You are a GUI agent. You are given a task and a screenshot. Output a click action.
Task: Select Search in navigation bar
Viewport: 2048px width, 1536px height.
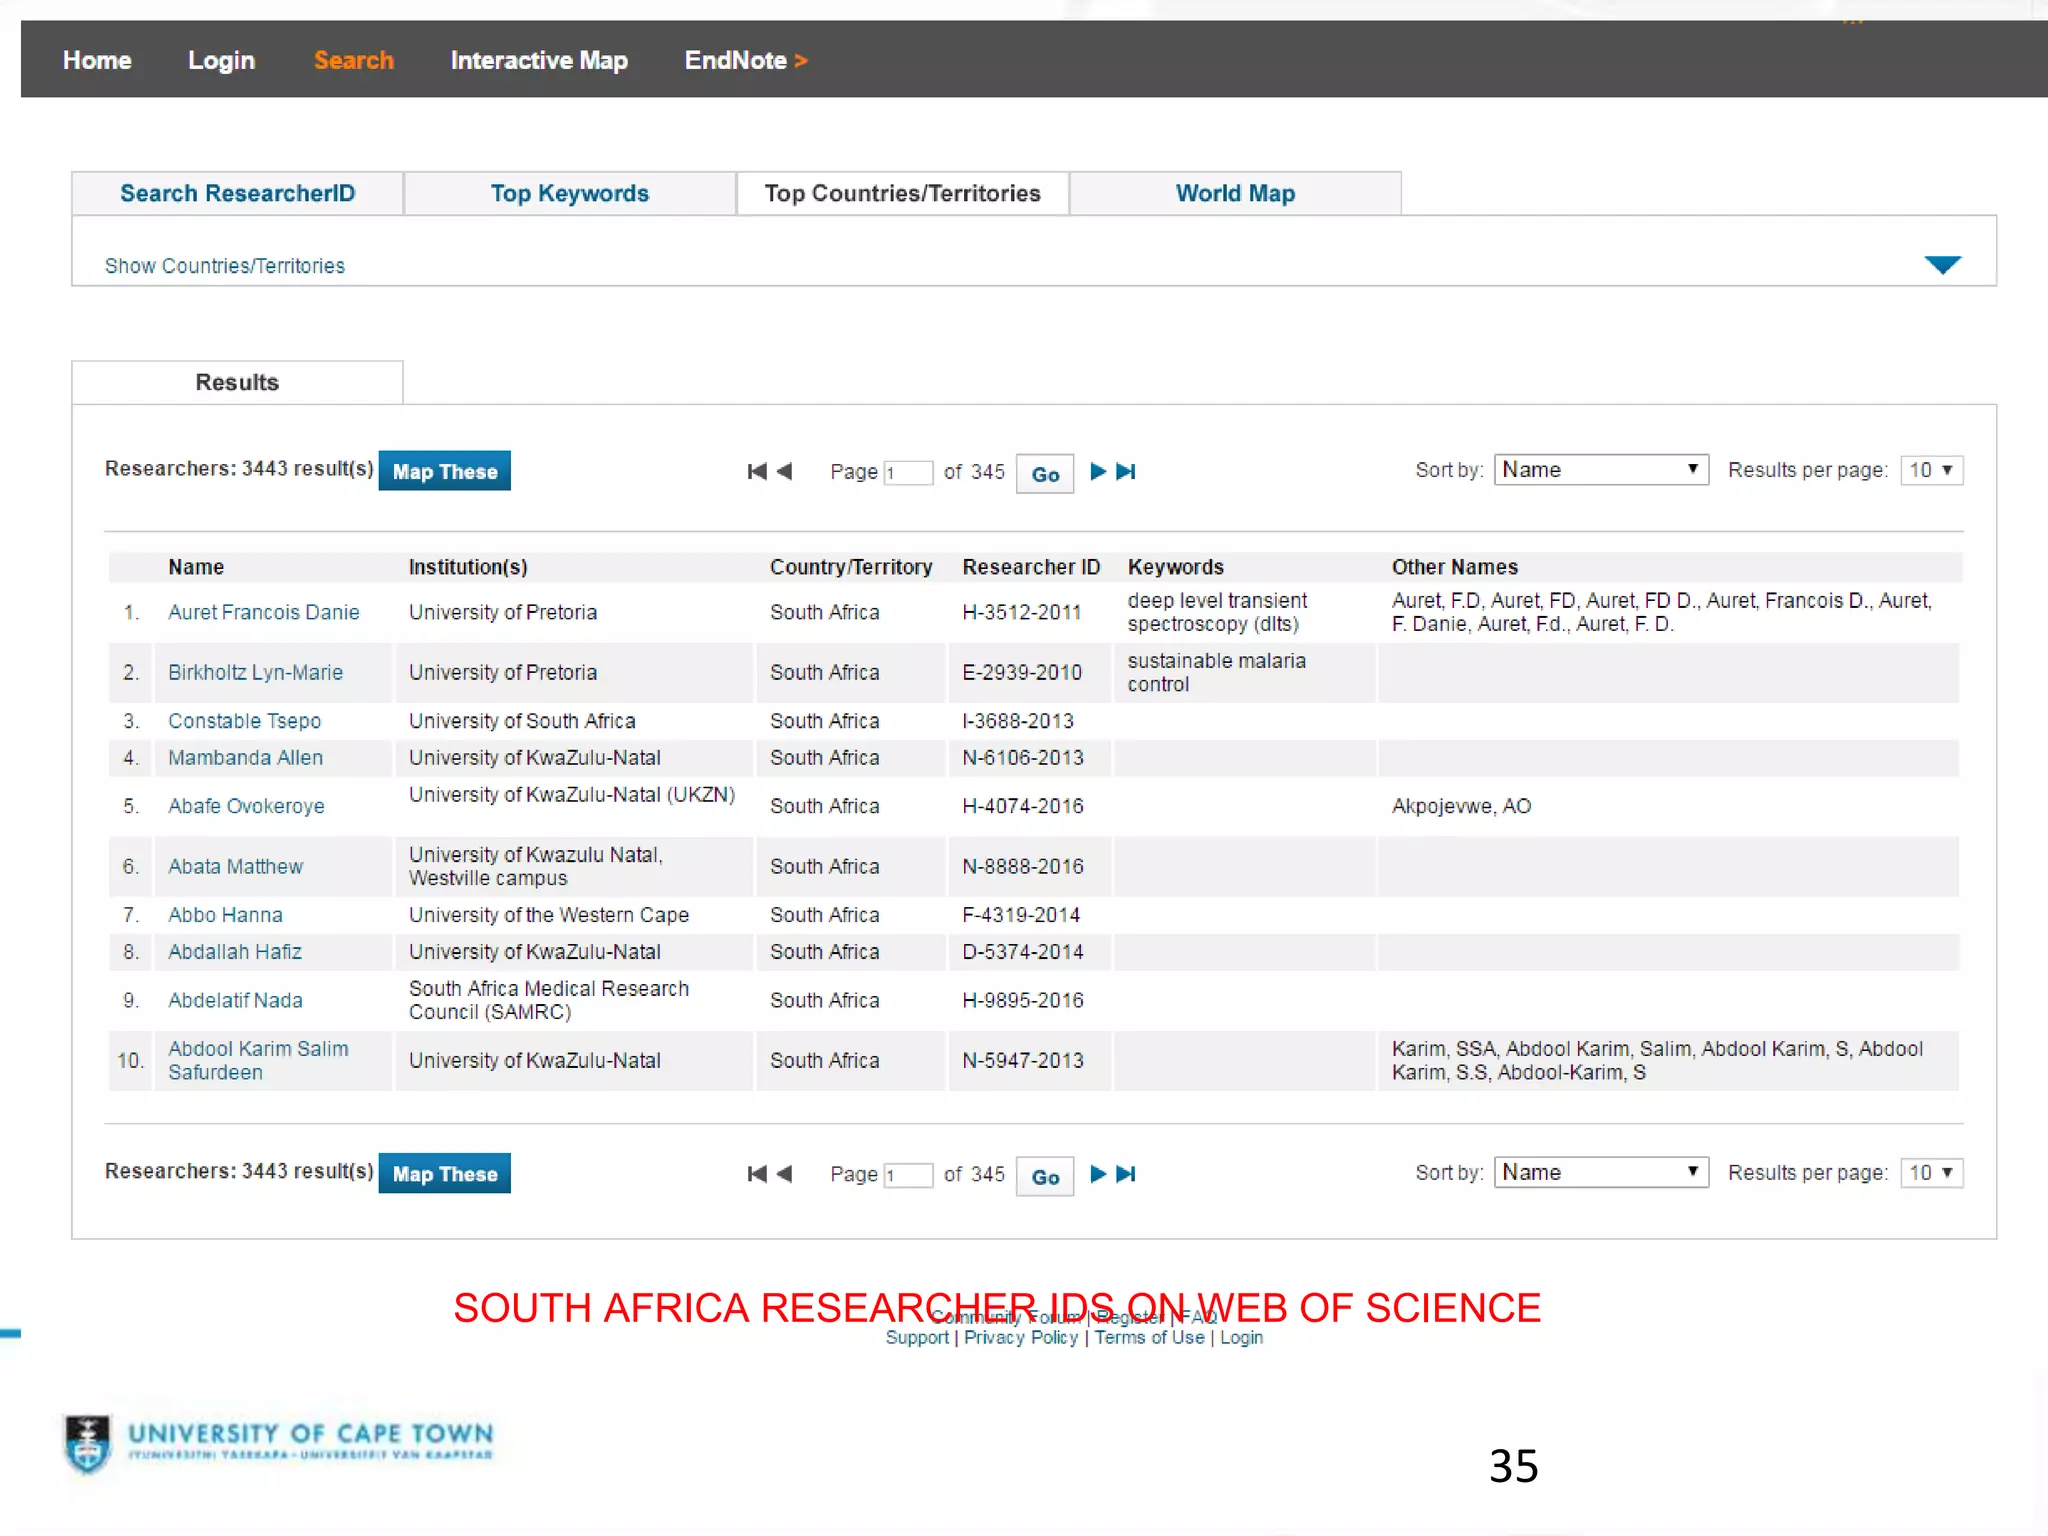(x=354, y=60)
